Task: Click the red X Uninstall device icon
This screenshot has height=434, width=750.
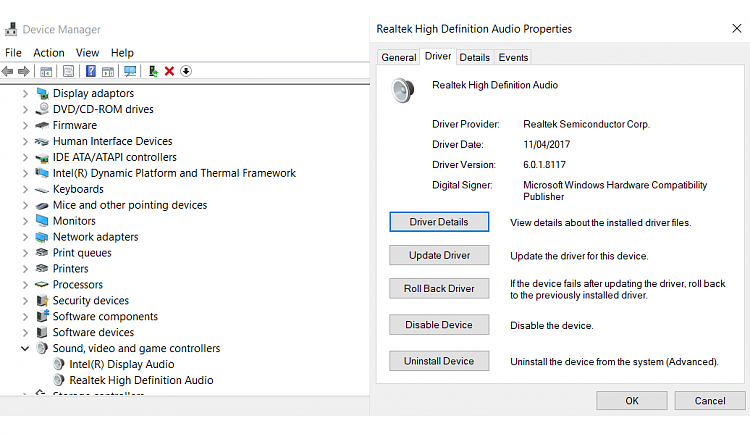Action: point(169,71)
